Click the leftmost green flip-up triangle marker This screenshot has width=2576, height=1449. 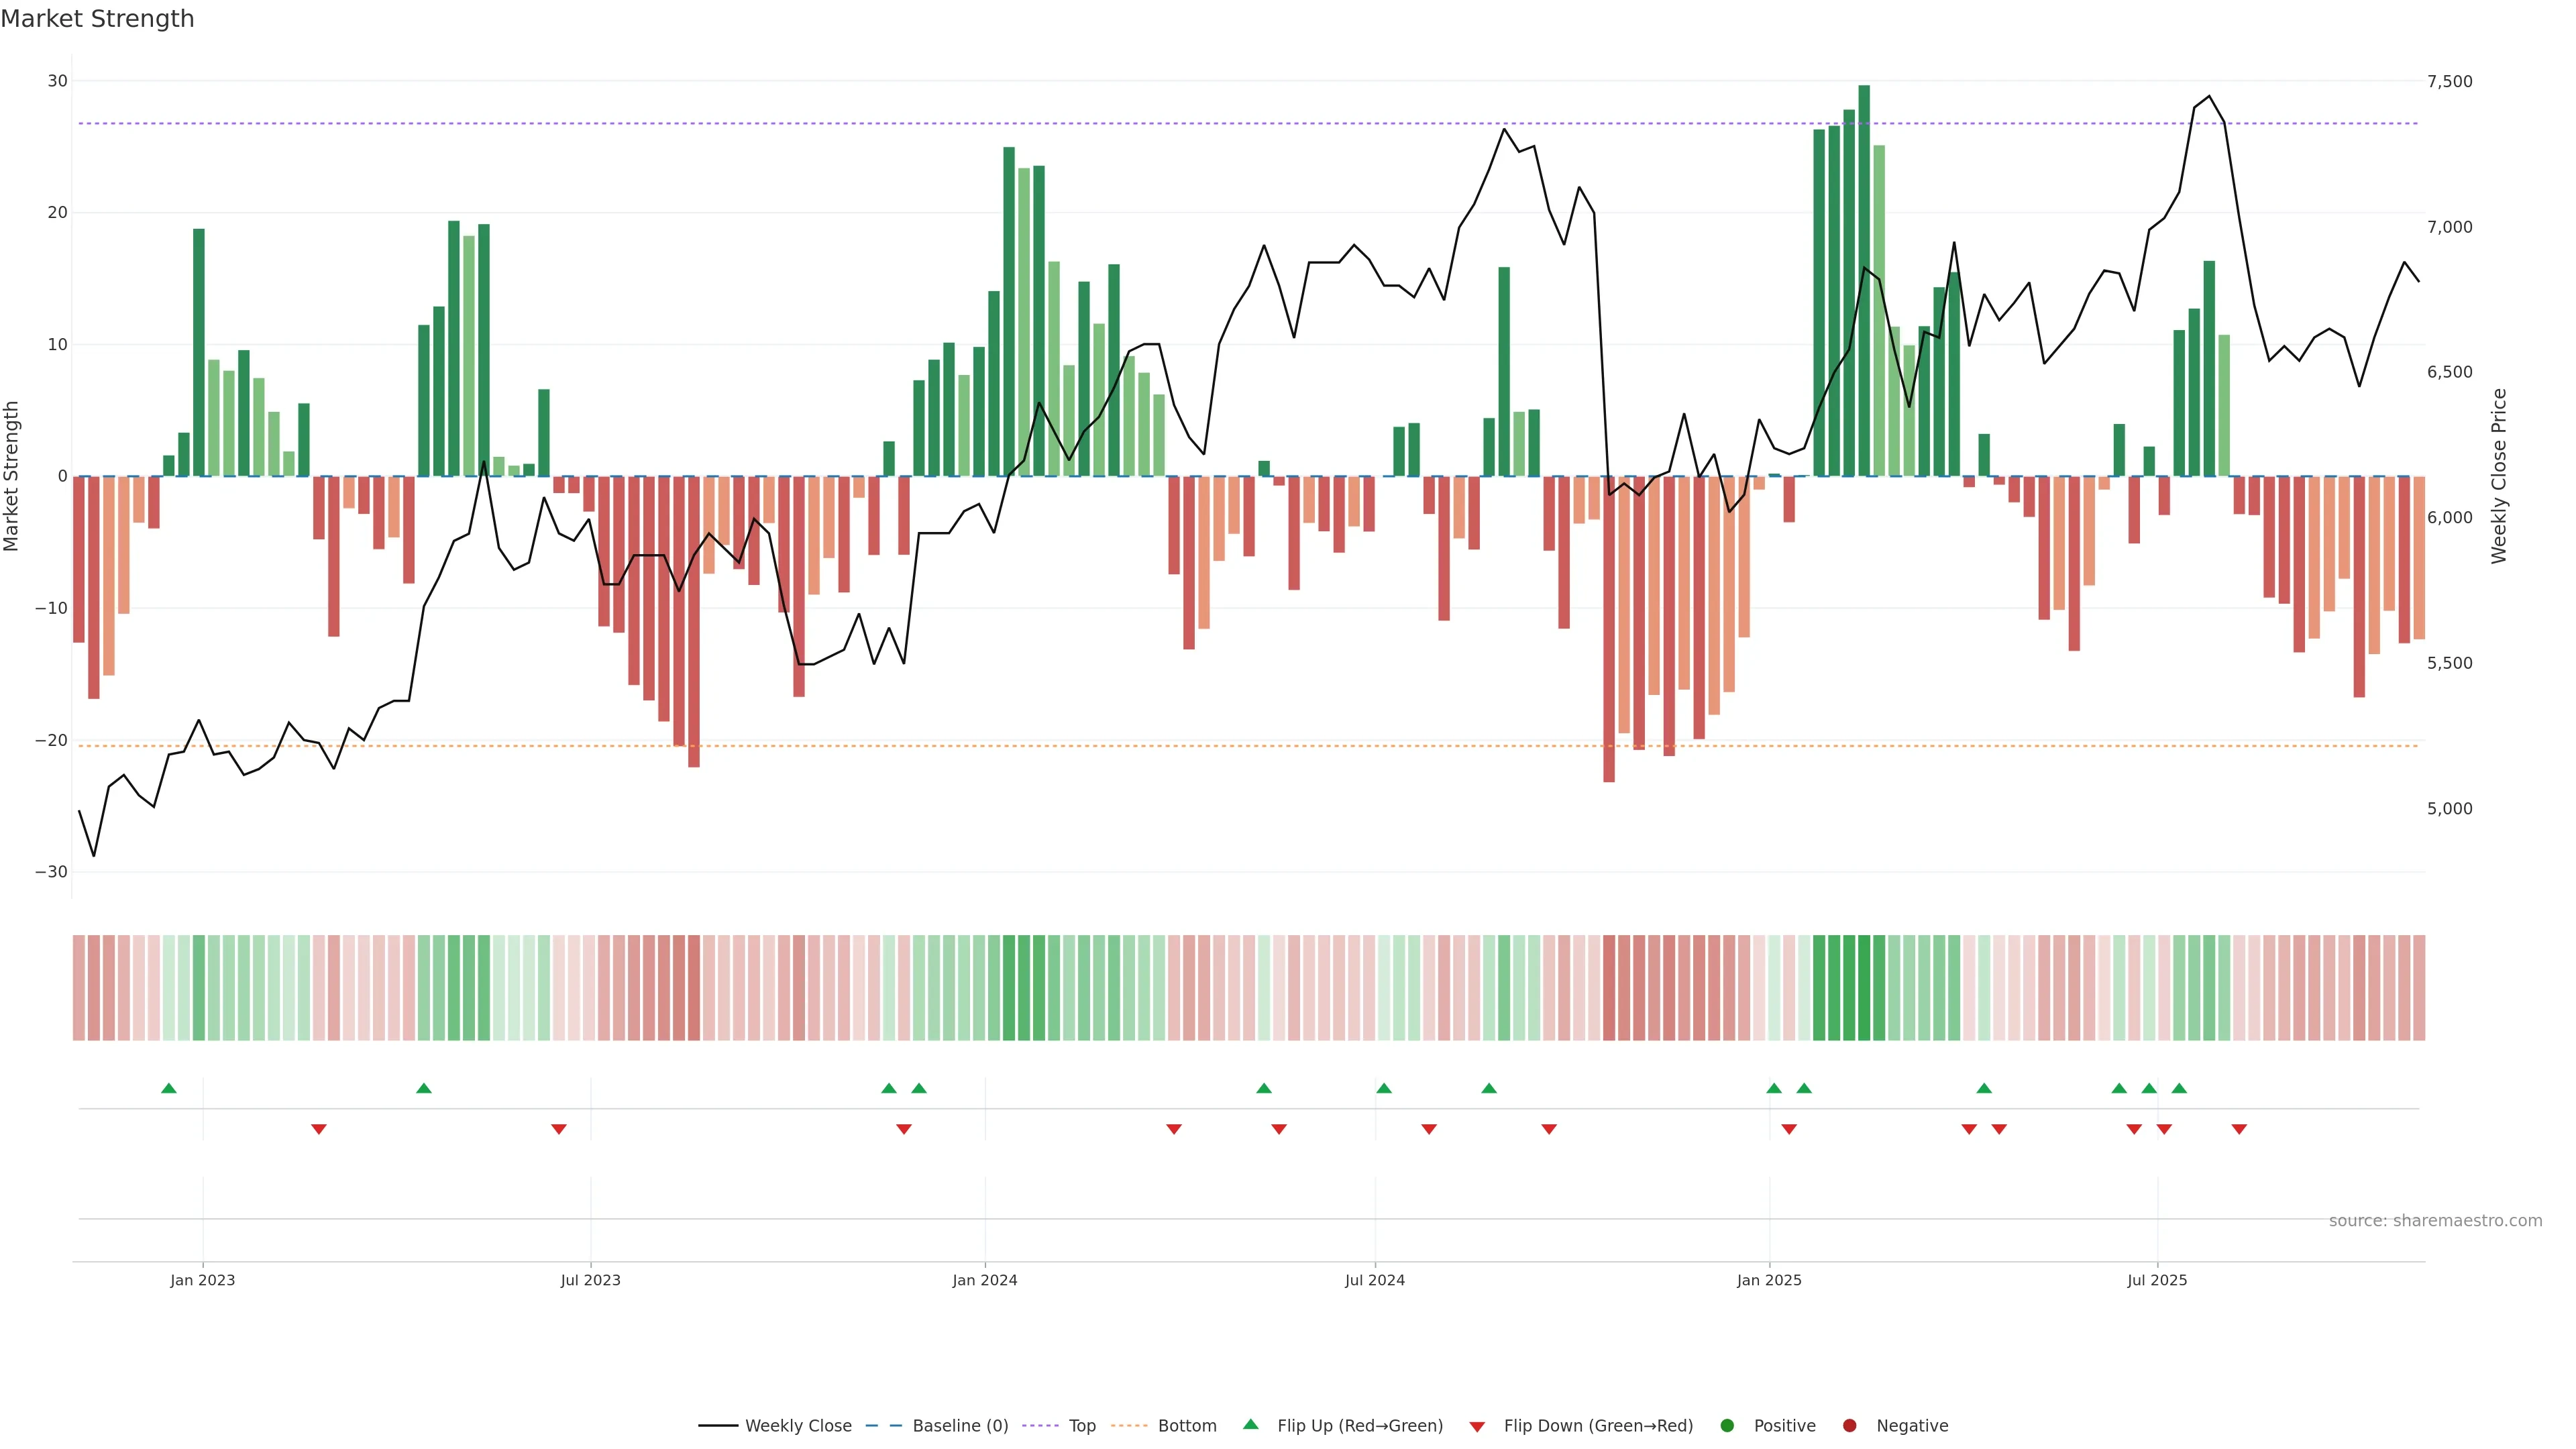pos(169,1088)
